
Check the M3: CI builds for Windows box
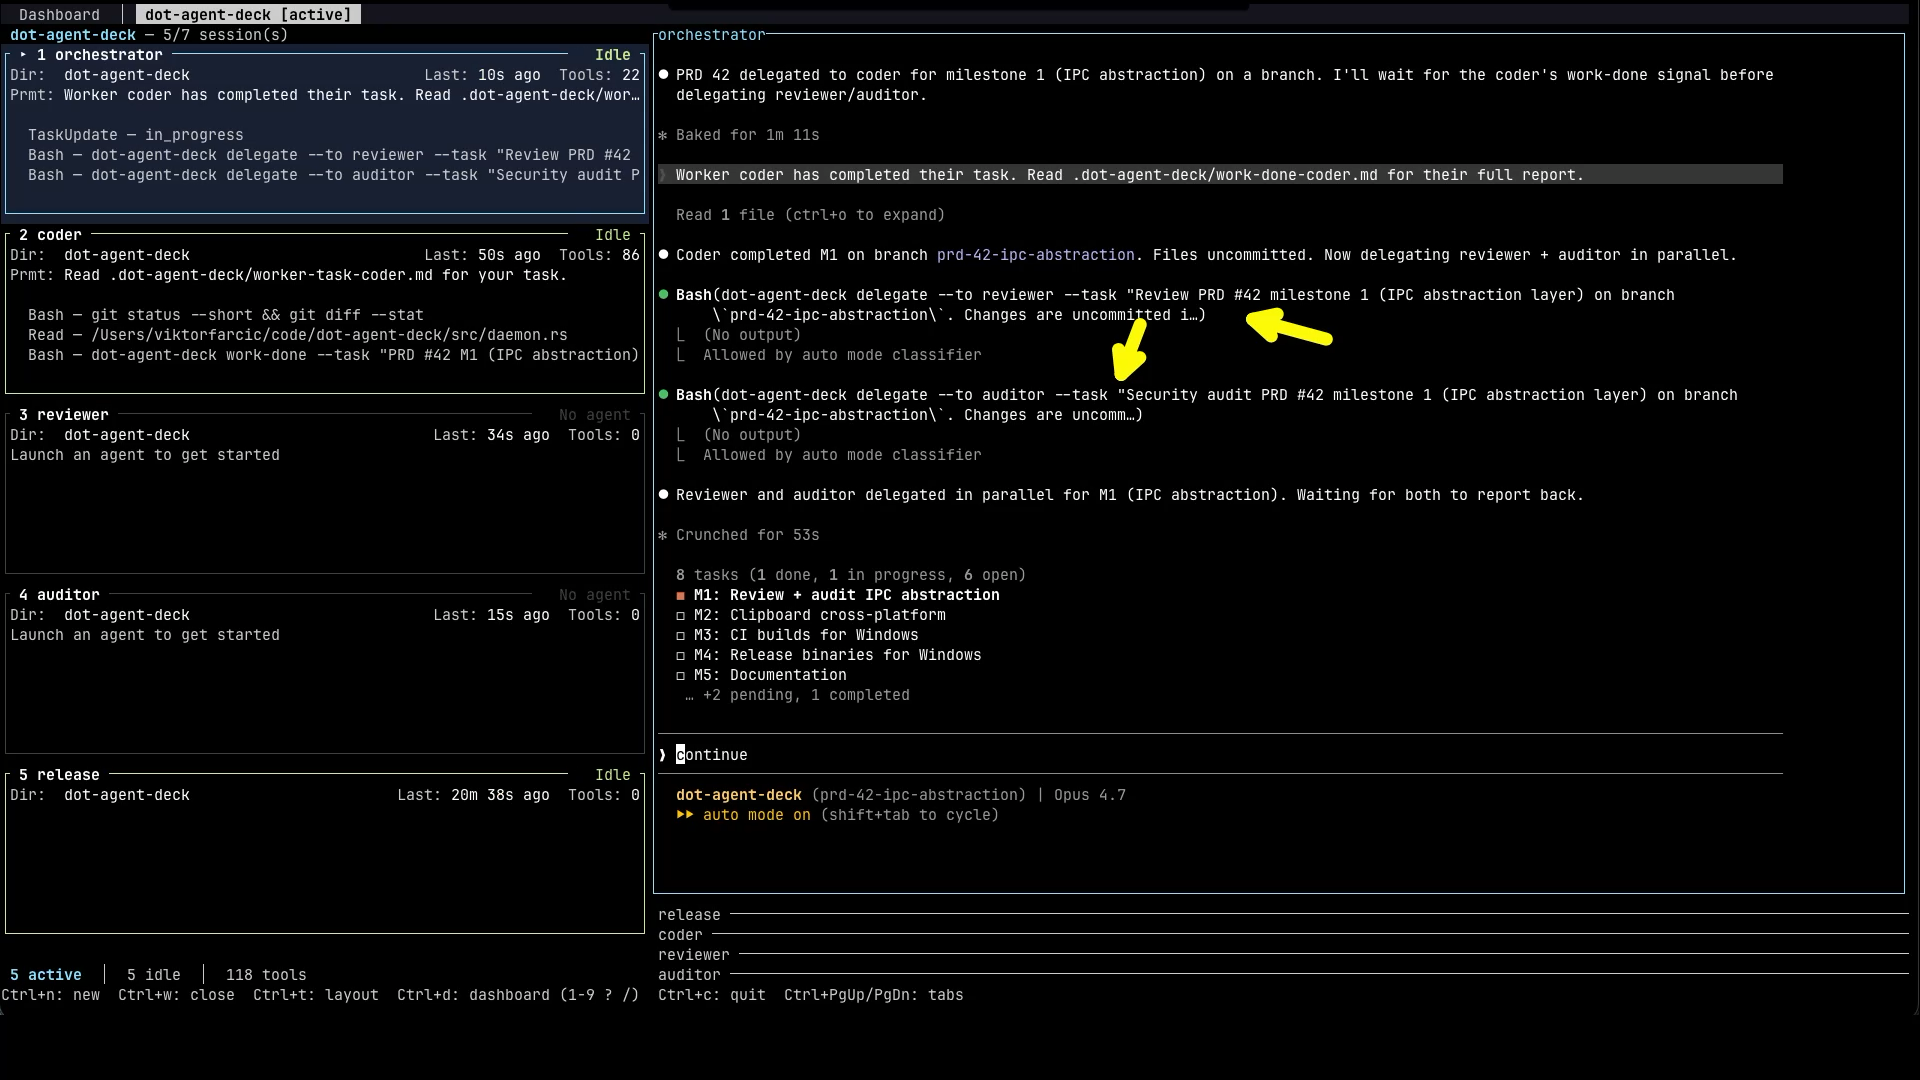click(681, 636)
